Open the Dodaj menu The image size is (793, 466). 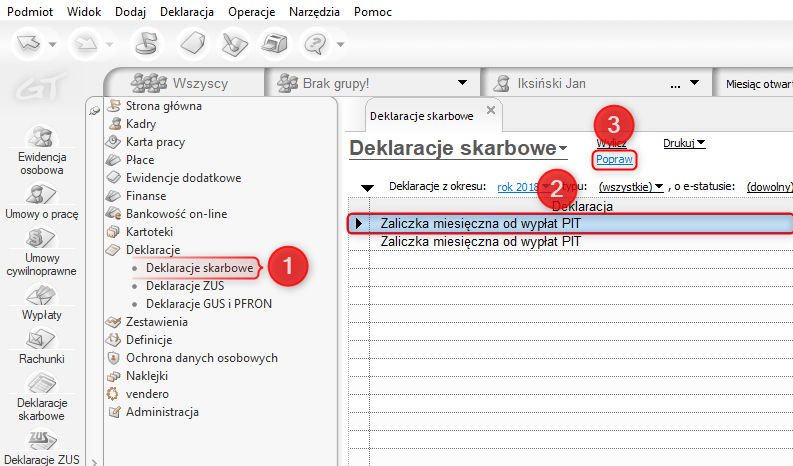tap(130, 12)
